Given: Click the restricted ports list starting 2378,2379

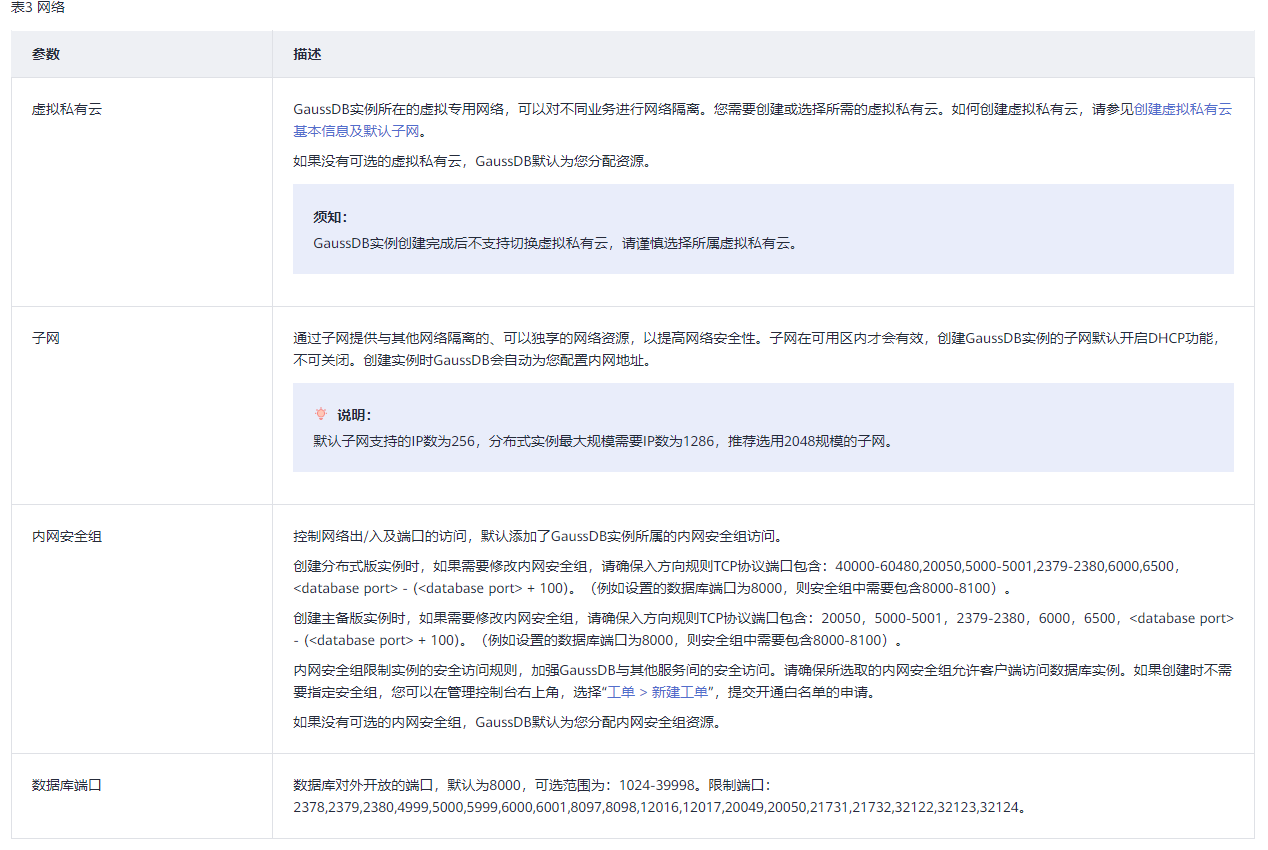Looking at the screenshot, I should click(660, 807).
